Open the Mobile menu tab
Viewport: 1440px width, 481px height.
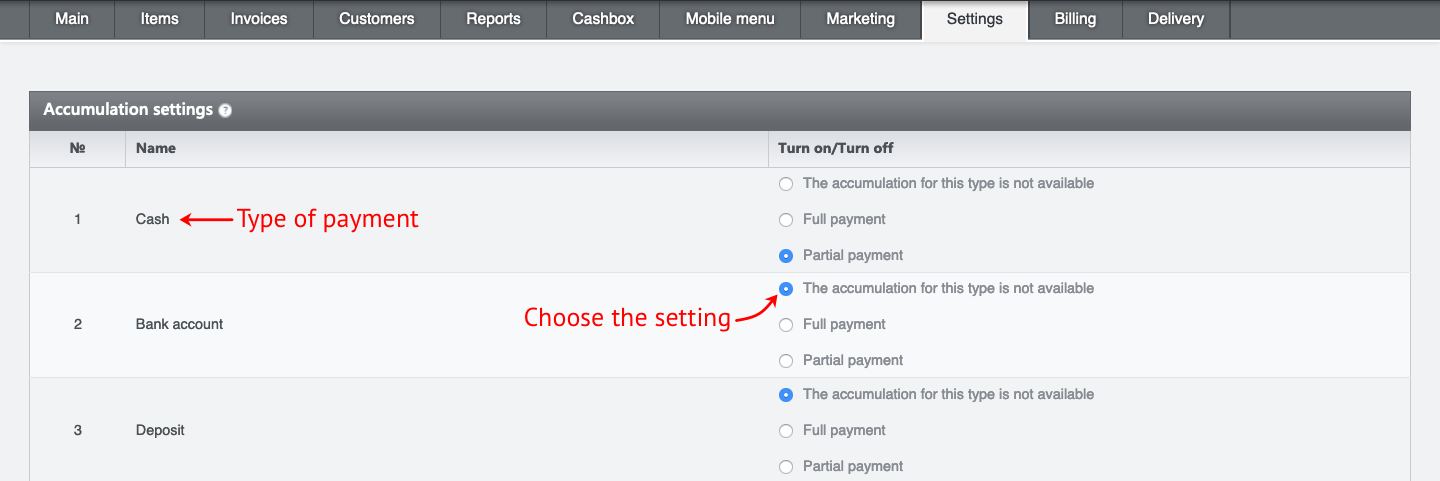click(730, 19)
